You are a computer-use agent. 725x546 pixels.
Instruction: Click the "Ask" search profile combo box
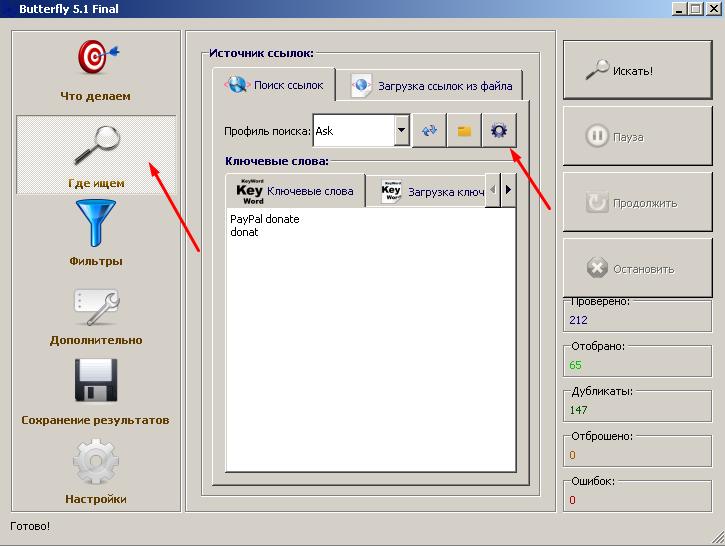pos(353,131)
